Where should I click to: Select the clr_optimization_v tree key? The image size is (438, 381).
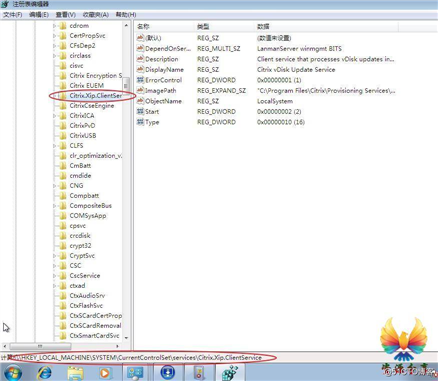coord(96,156)
